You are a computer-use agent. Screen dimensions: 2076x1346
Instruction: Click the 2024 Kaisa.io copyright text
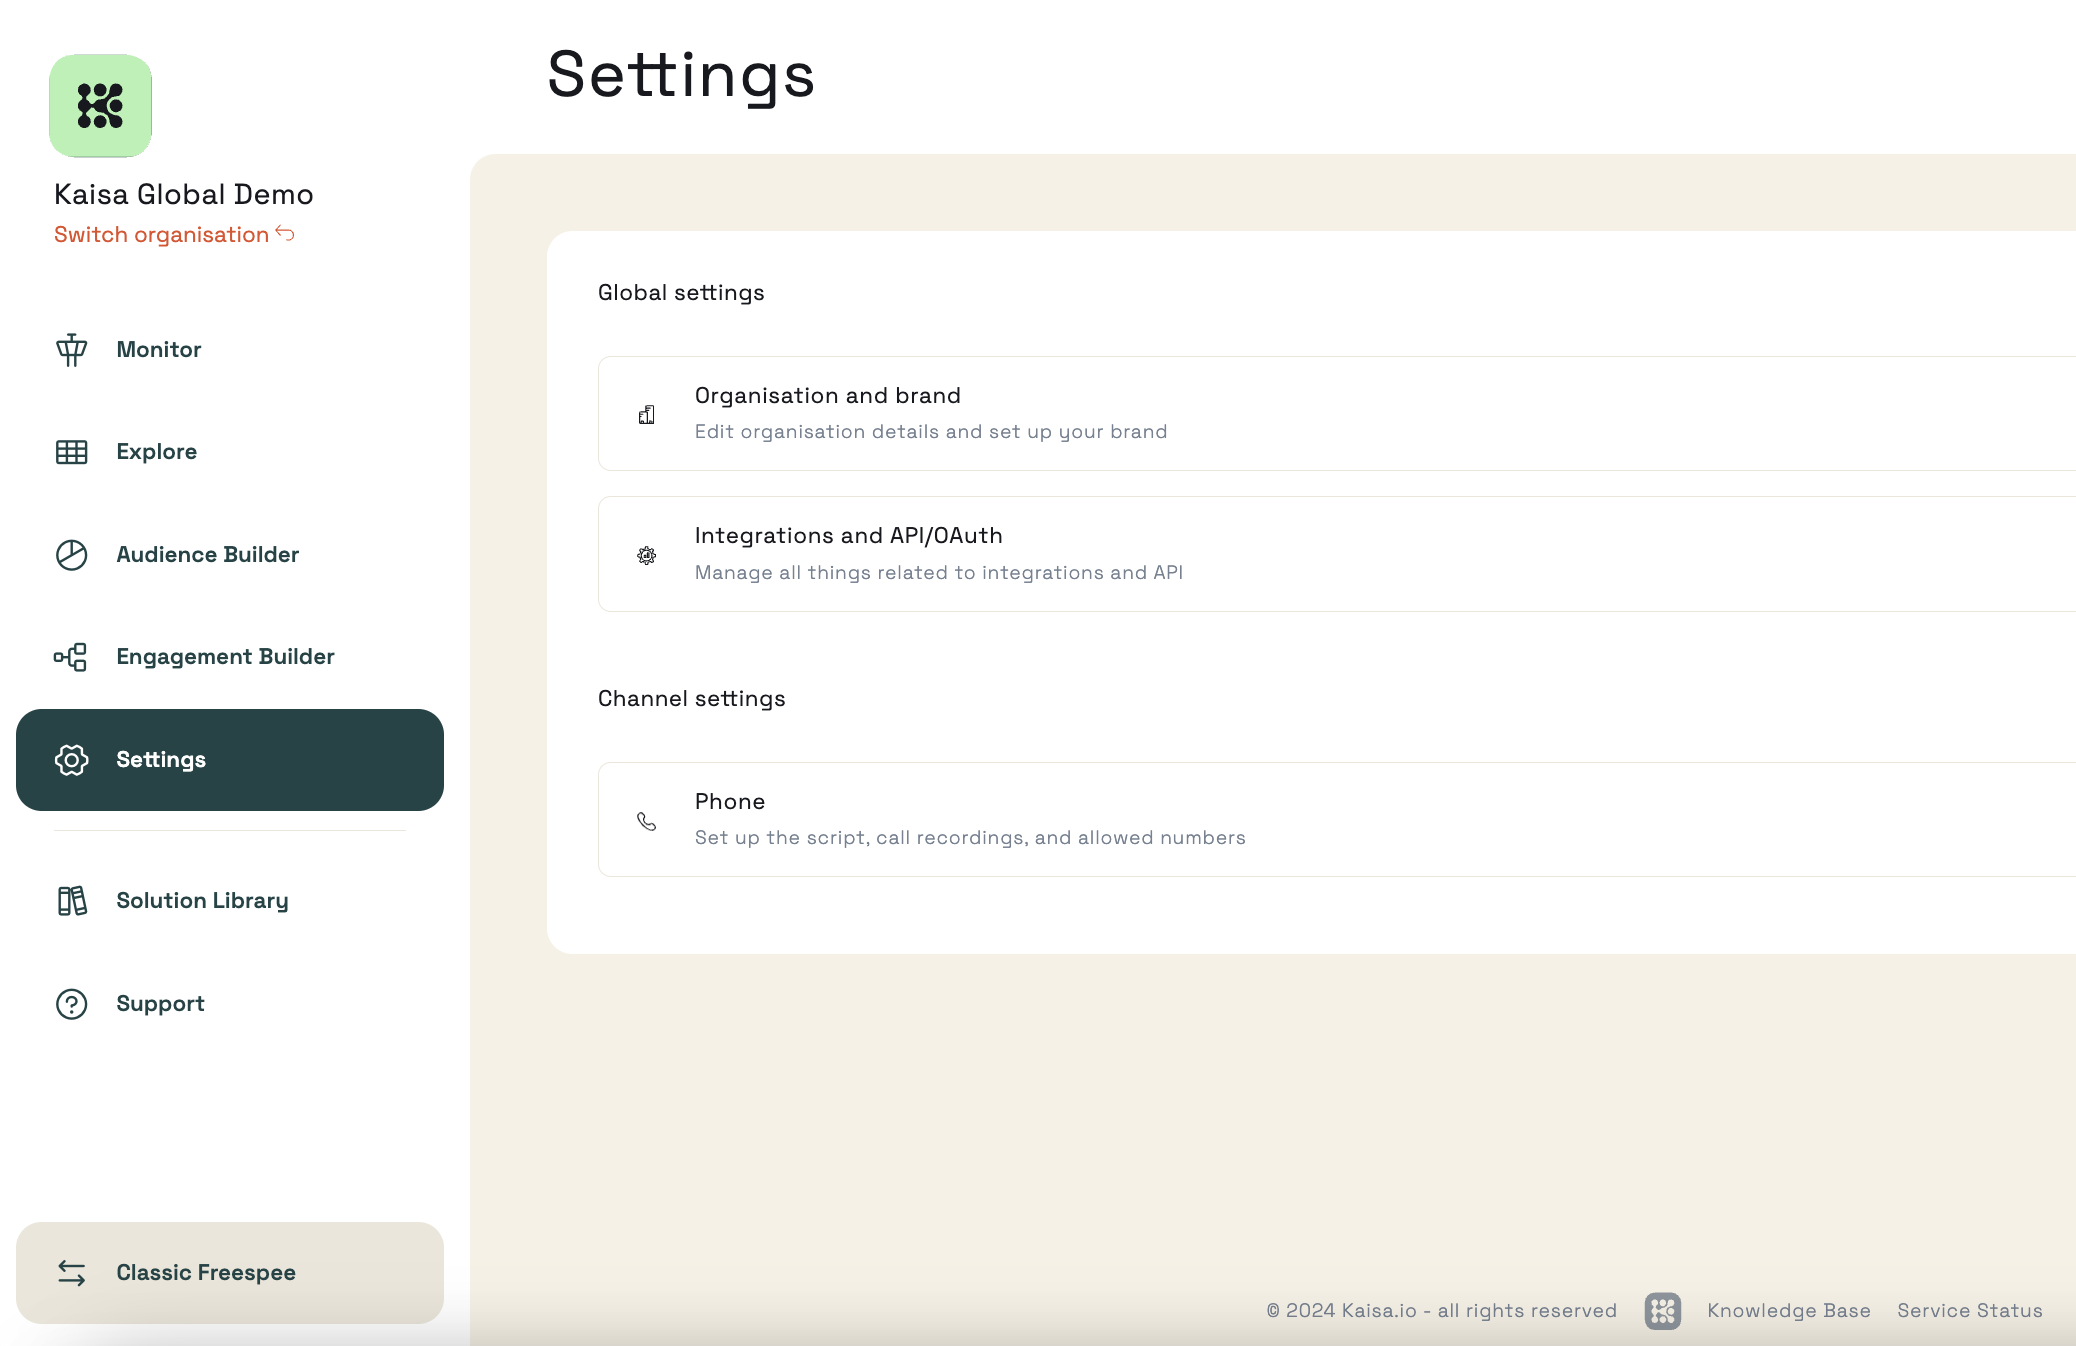[x=1441, y=1311]
